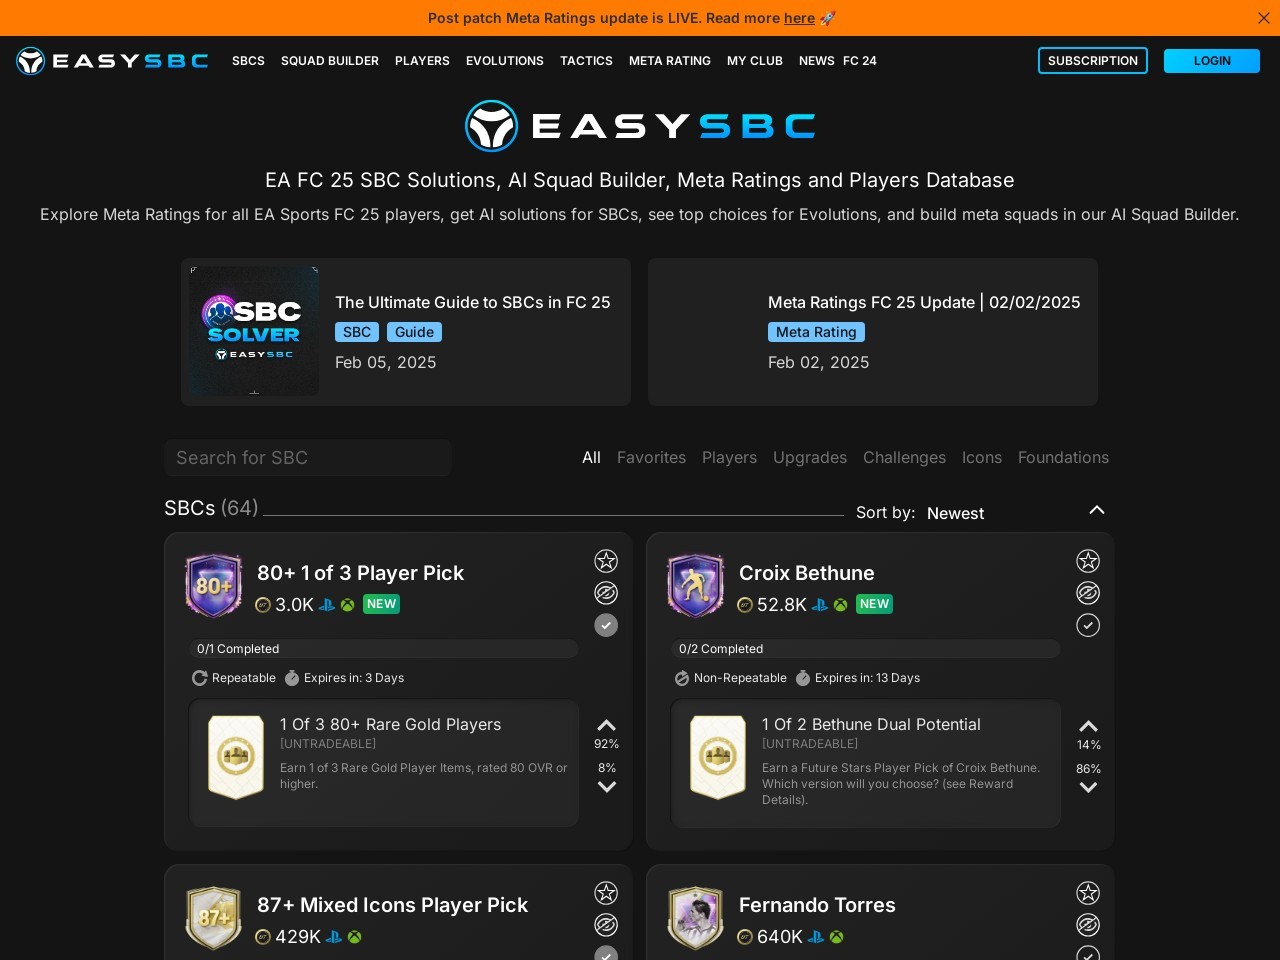Select the All filter tab
The image size is (1280, 960).
[x=591, y=457]
